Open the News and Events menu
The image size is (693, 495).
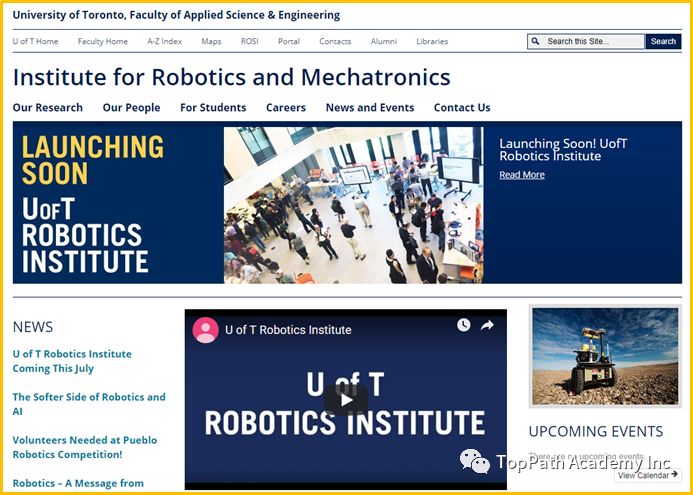coord(370,107)
